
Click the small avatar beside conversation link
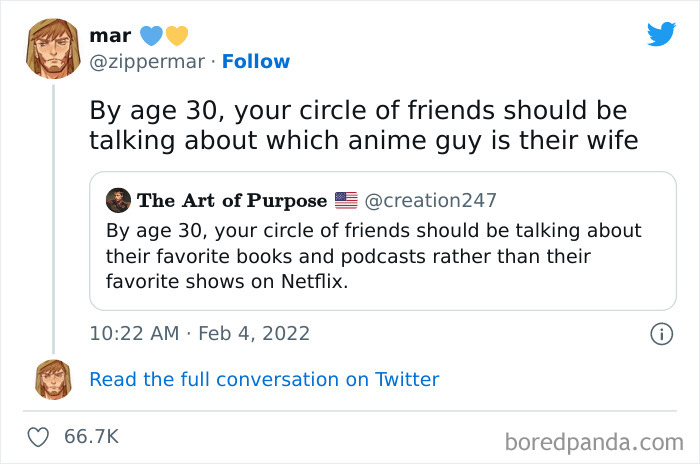(x=54, y=379)
